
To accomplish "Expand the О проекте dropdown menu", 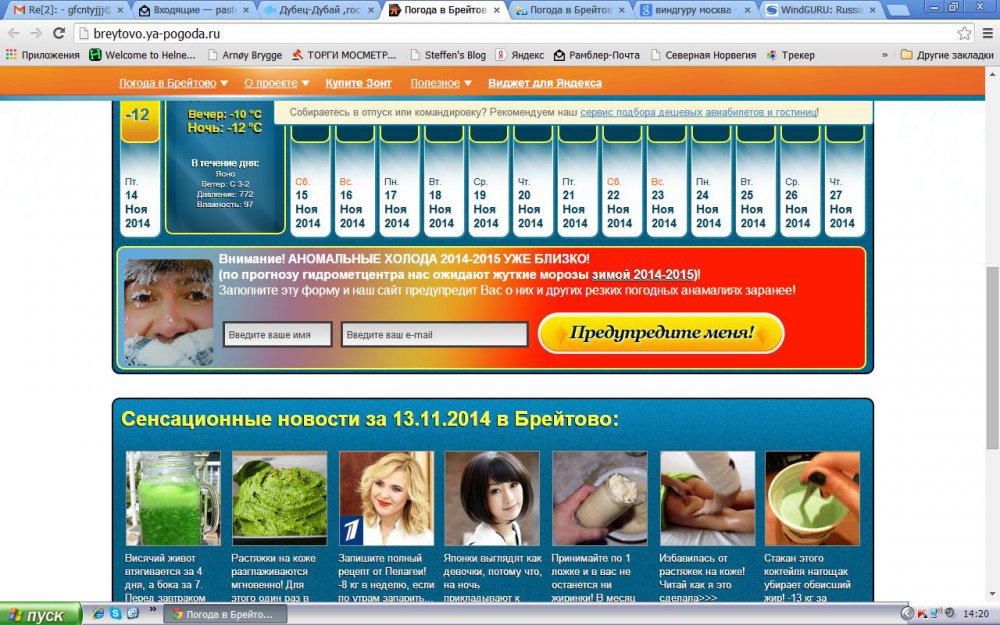I will (277, 83).
